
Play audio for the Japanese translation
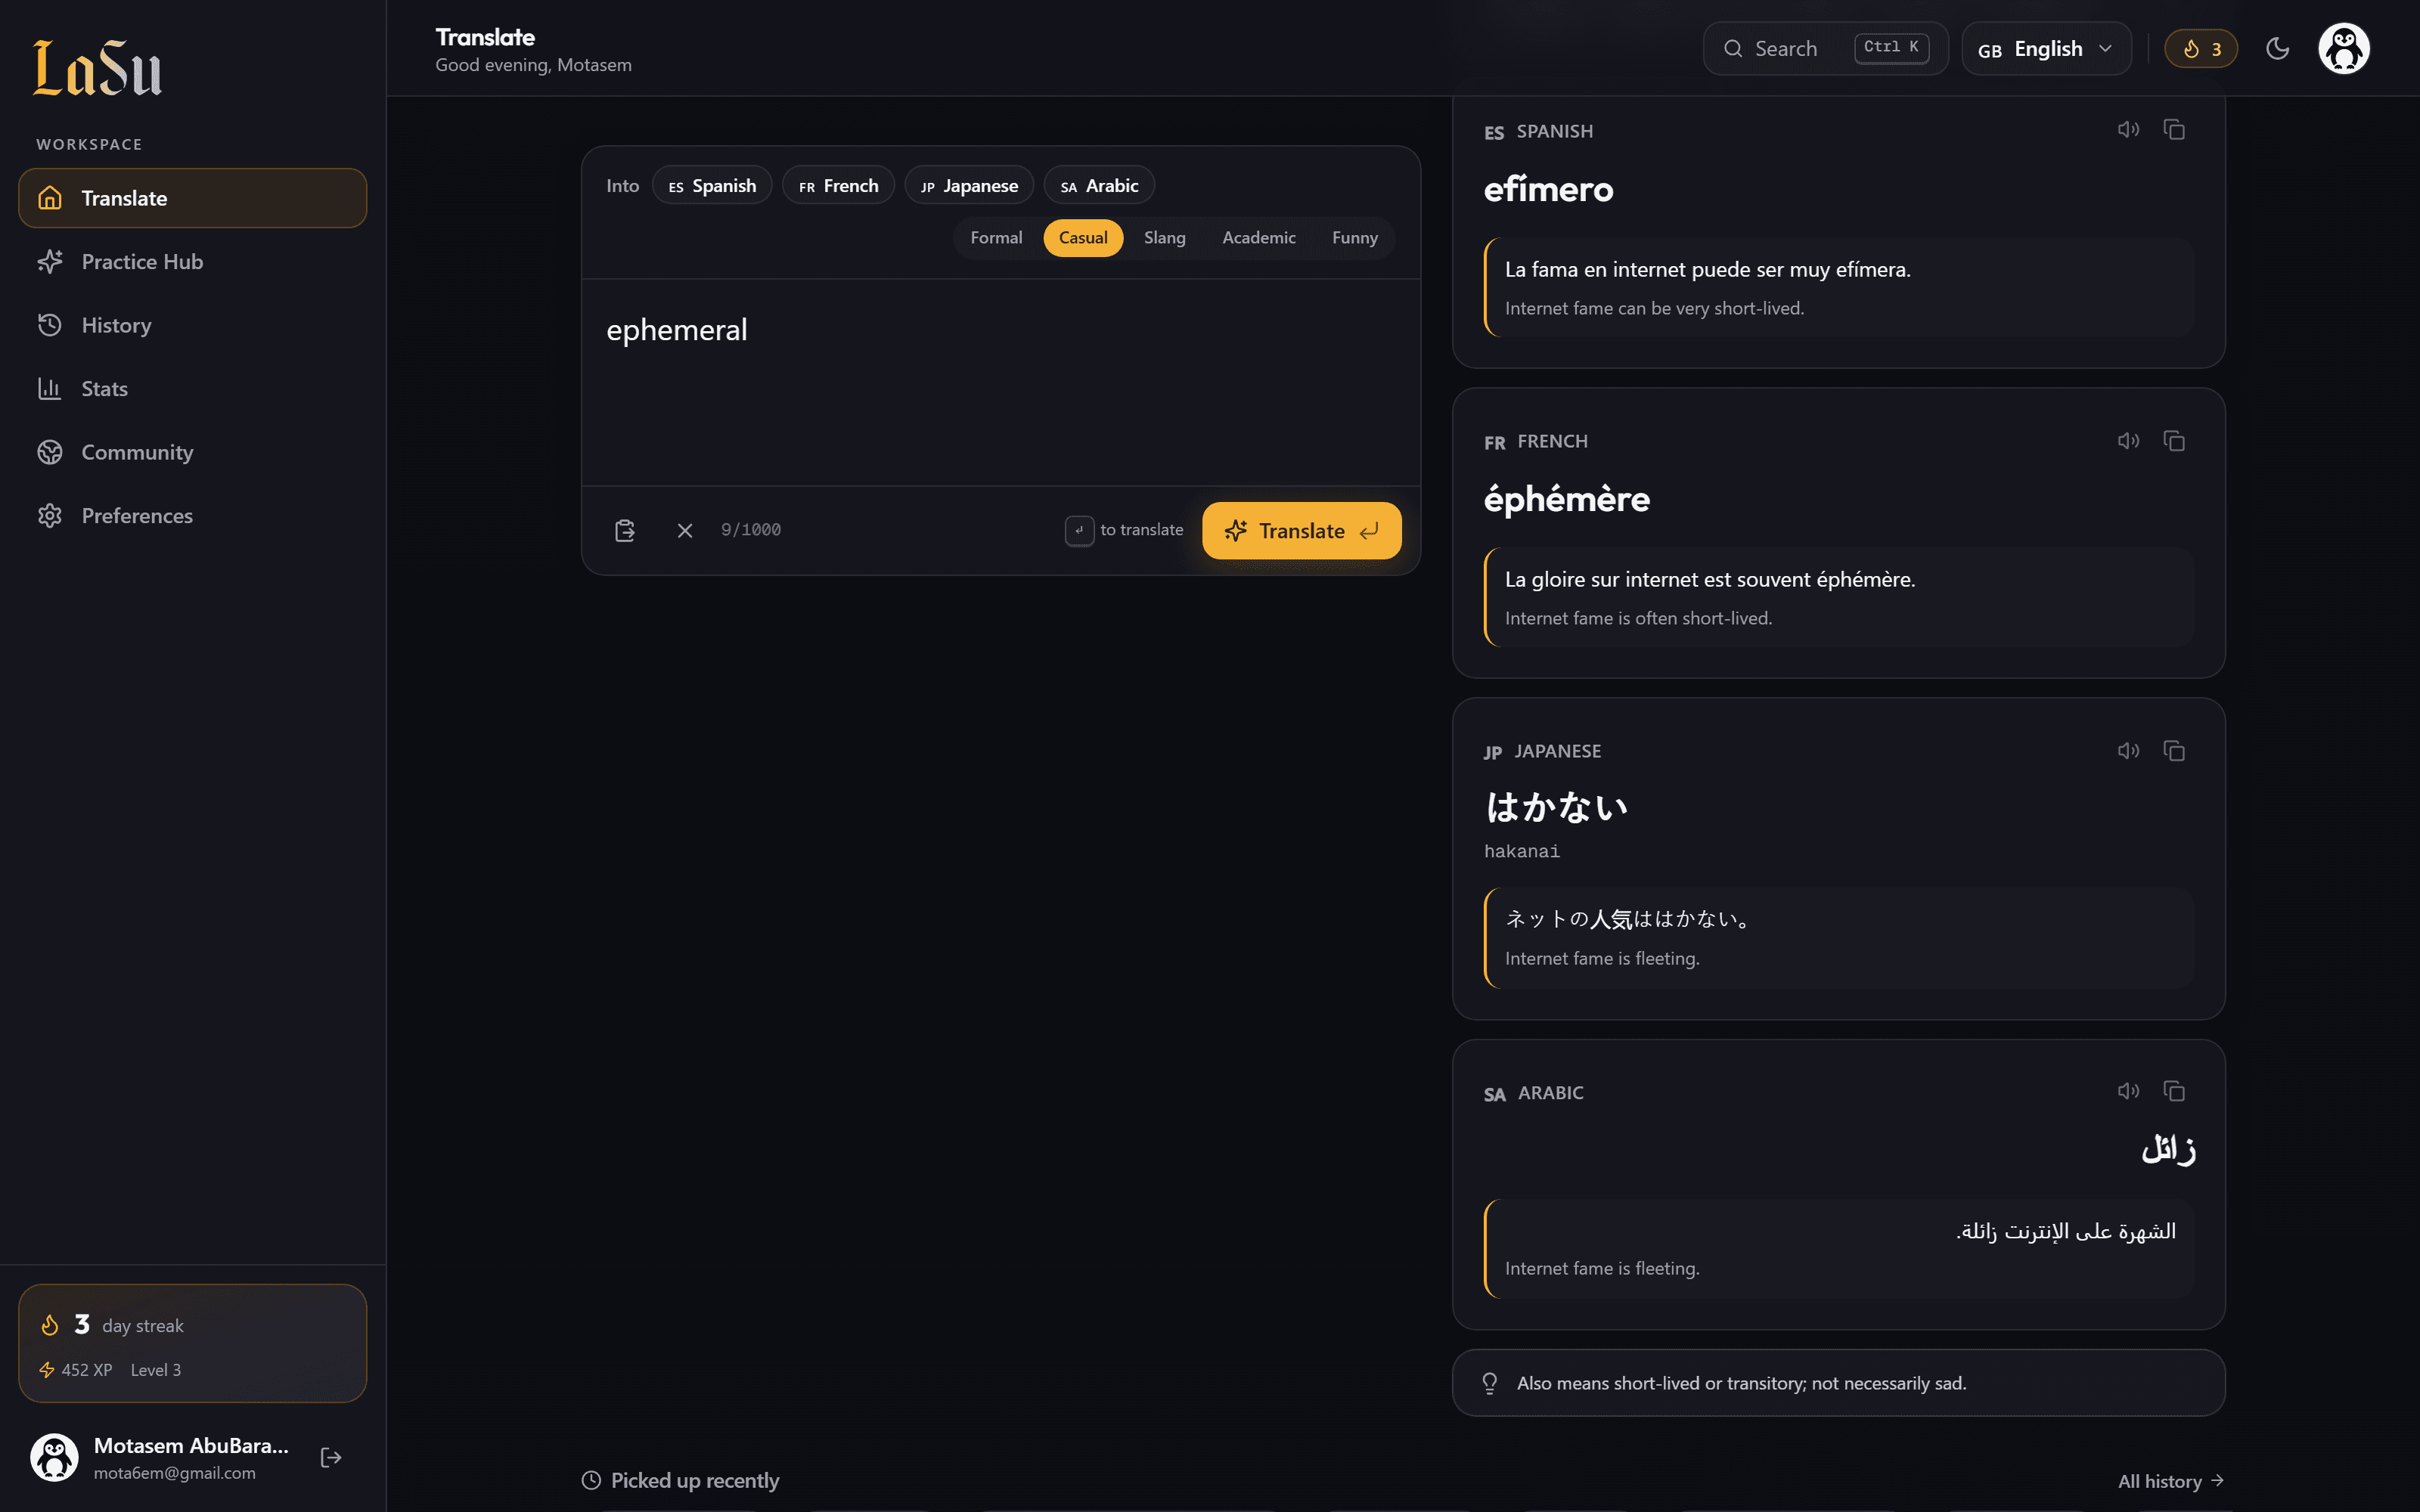coord(2128,751)
